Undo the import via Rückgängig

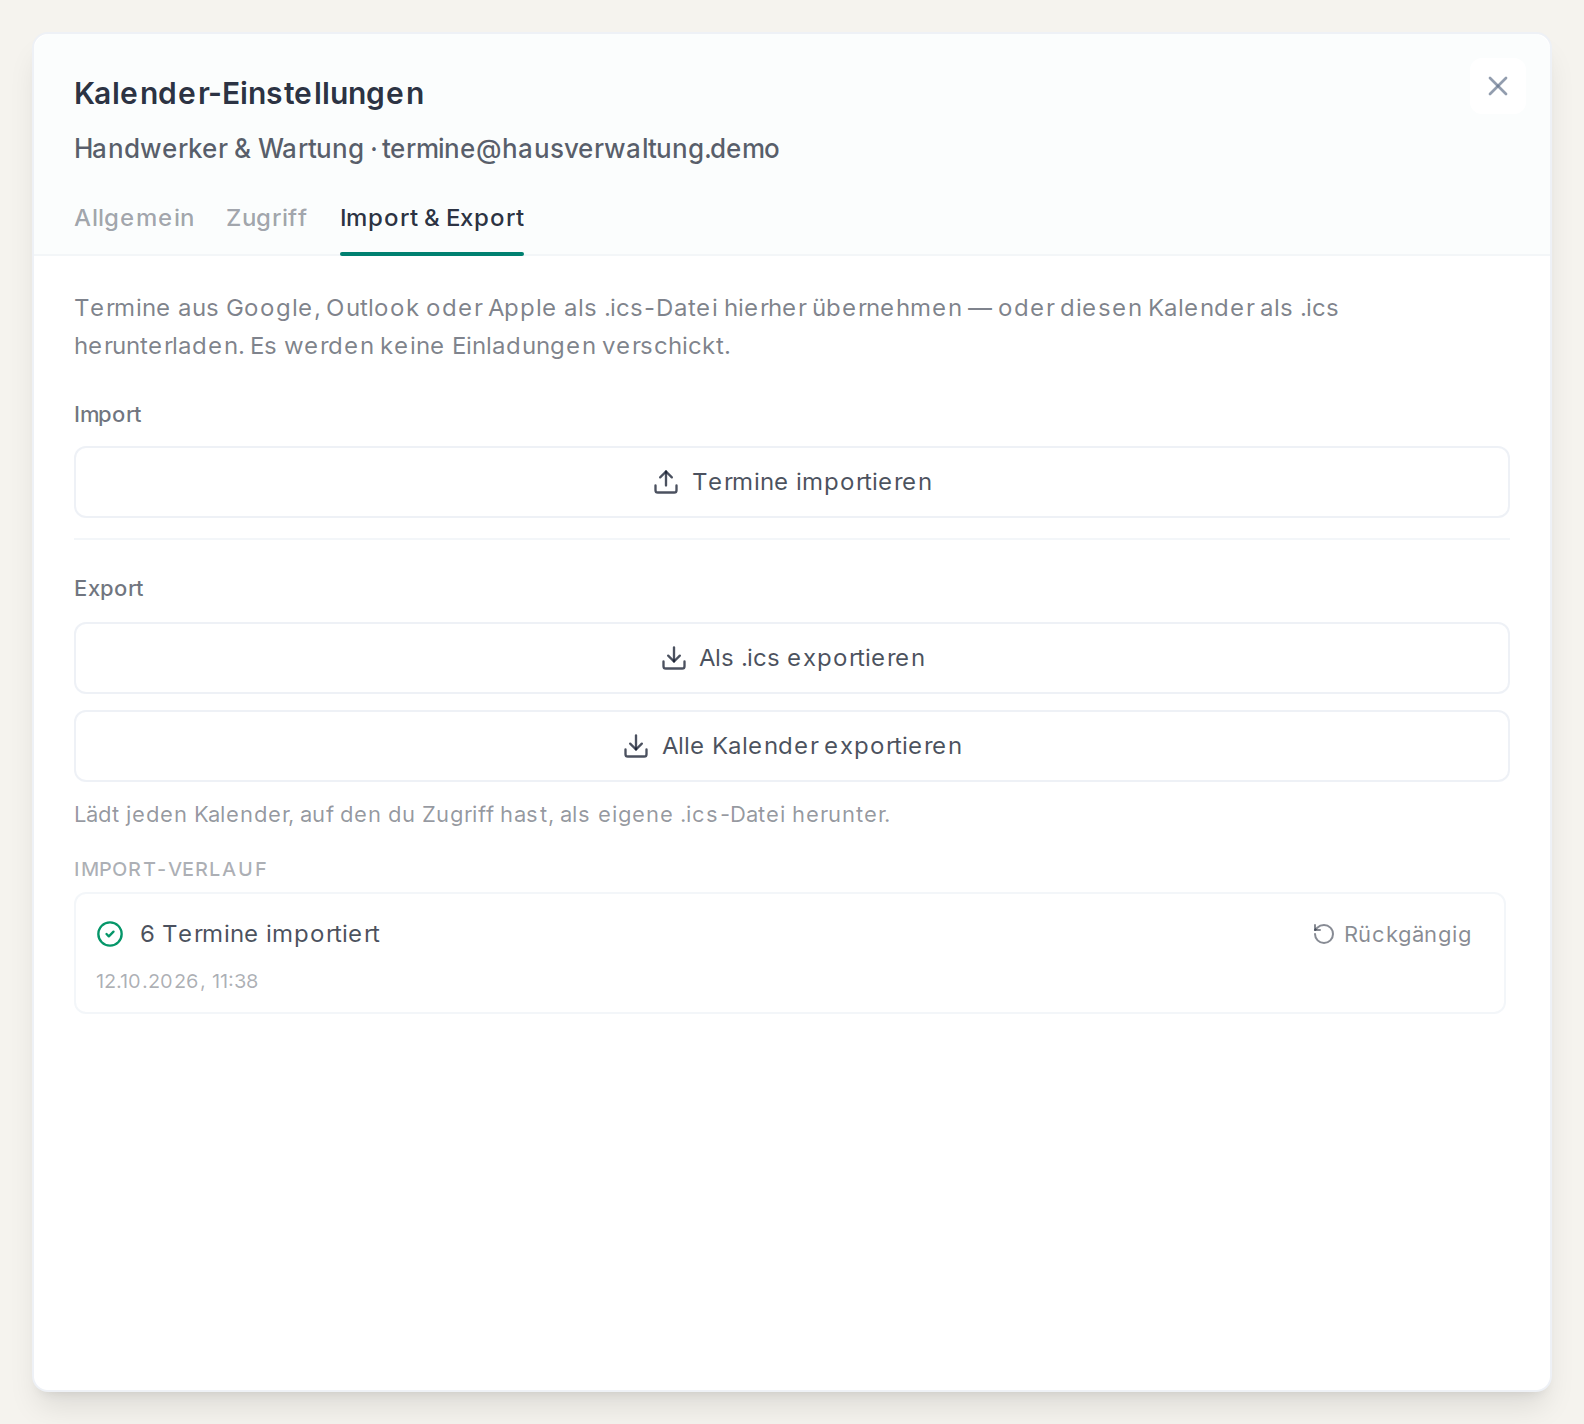[x=1392, y=934]
